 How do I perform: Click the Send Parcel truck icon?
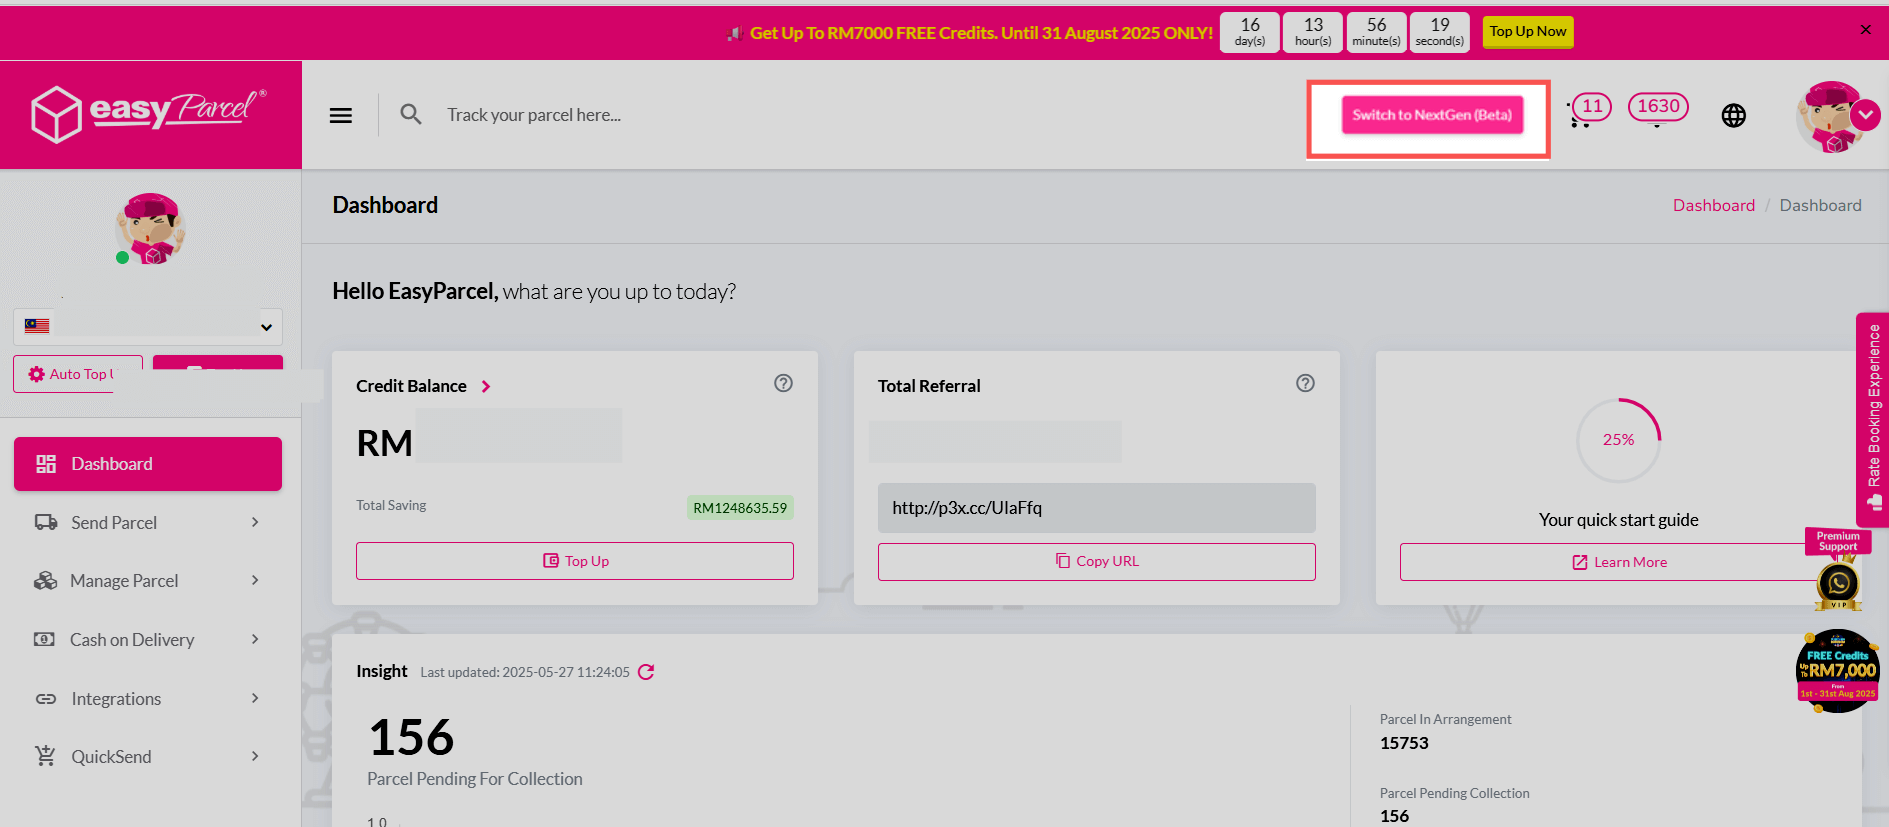[46, 522]
